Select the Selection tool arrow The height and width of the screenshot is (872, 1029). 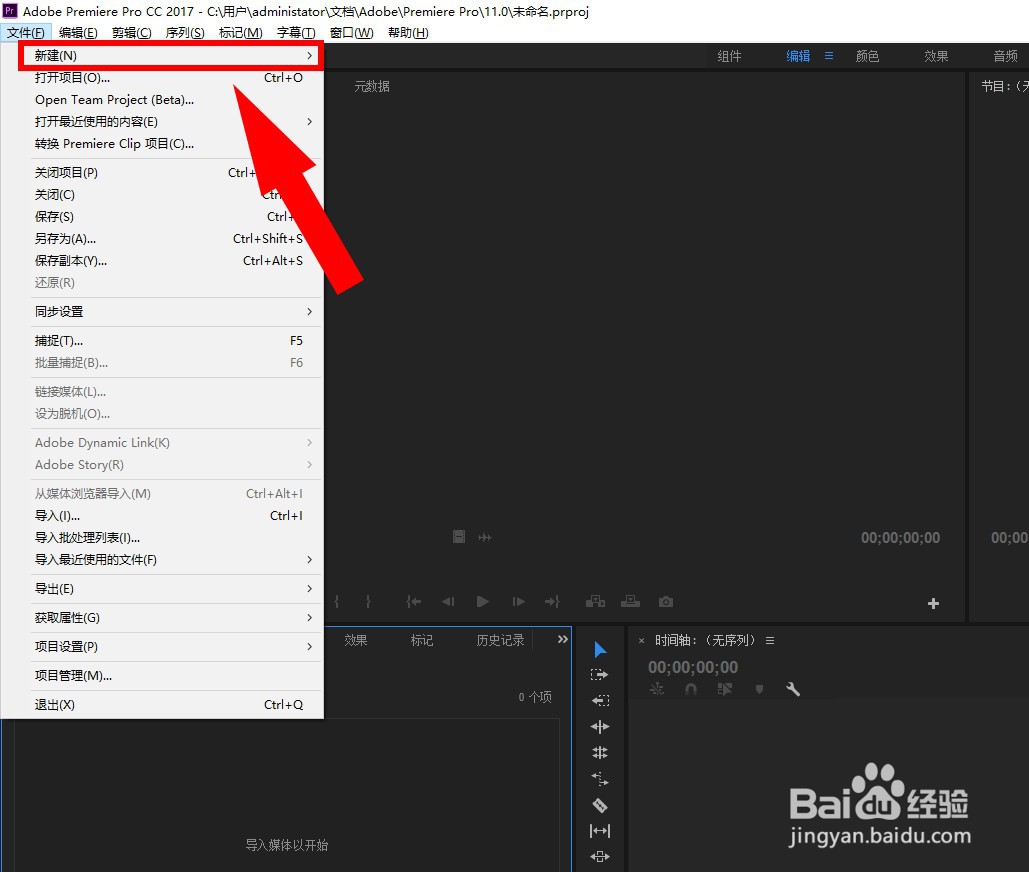coord(600,650)
